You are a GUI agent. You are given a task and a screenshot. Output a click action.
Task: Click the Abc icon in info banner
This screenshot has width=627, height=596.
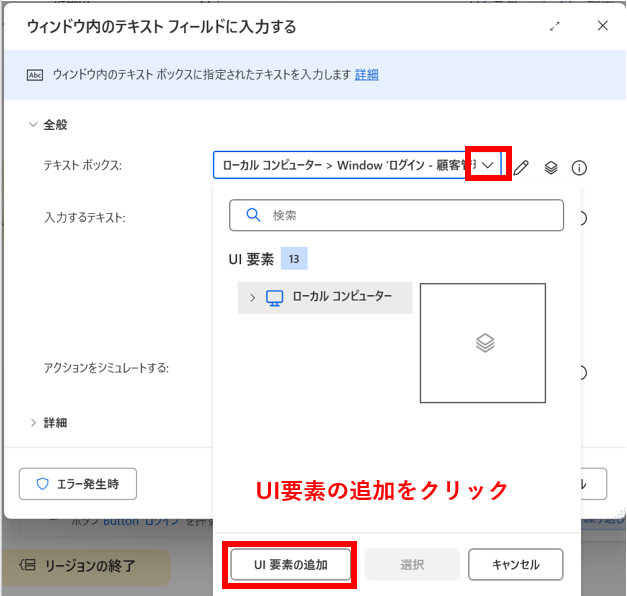(35, 75)
